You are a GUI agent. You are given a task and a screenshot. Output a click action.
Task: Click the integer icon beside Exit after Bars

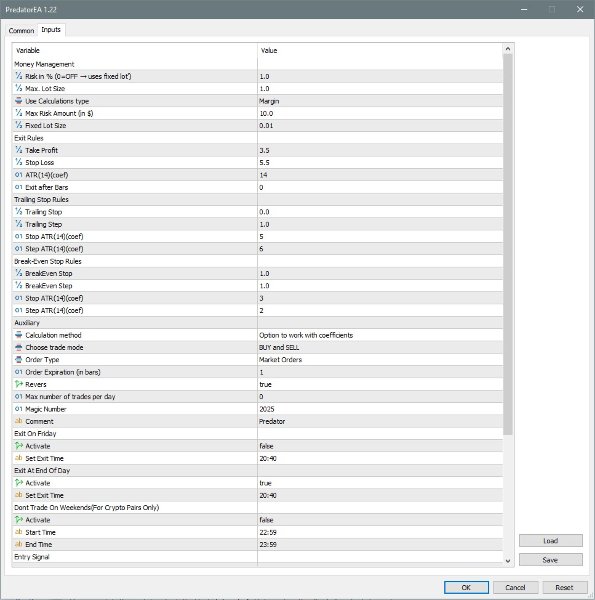pyautogui.click(x=18, y=187)
